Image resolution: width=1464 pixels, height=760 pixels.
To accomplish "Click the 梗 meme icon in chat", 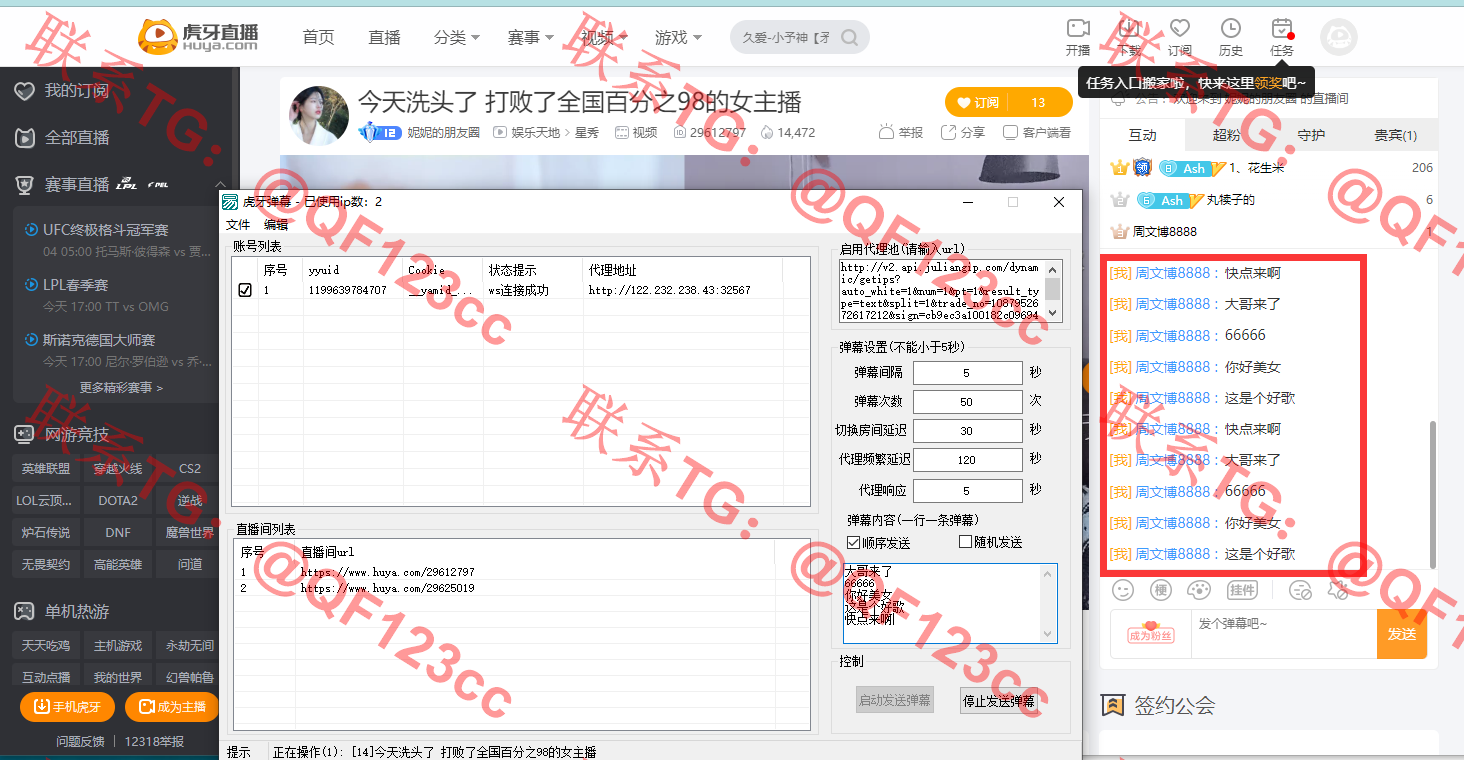I will (x=1160, y=590).
